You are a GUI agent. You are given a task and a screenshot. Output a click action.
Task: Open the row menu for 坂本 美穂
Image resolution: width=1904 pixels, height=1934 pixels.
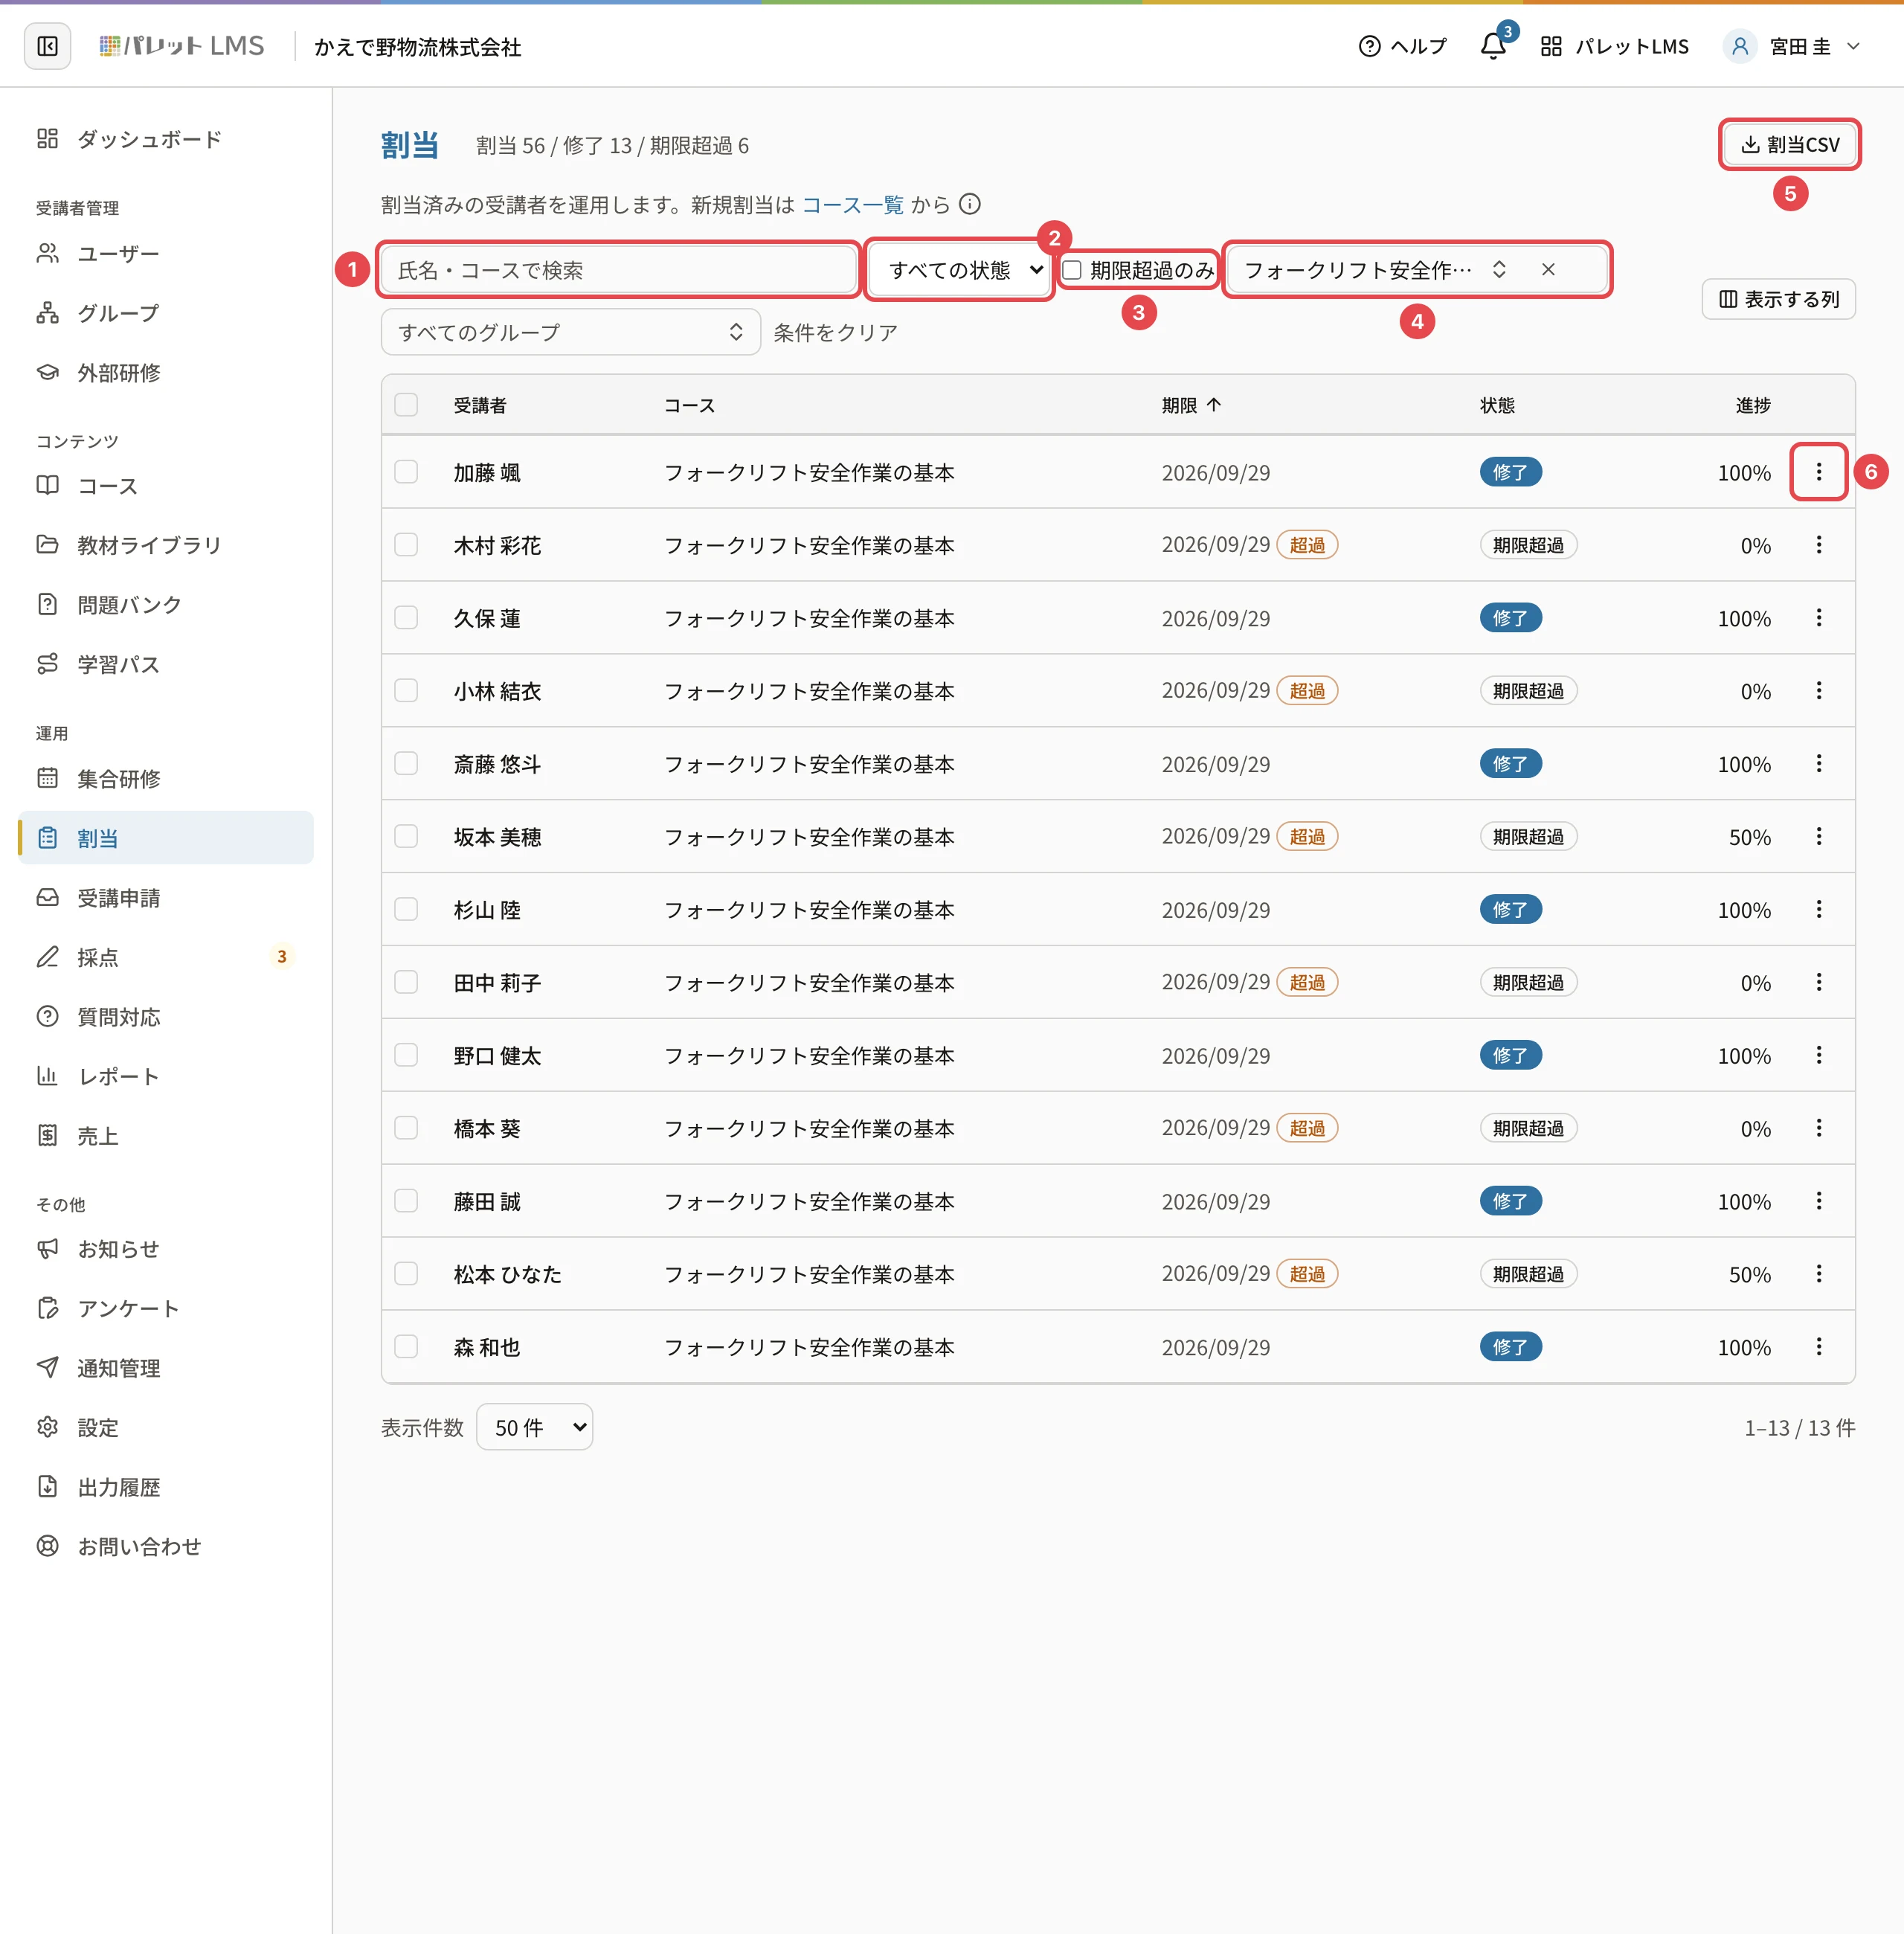click(1818, 837)
